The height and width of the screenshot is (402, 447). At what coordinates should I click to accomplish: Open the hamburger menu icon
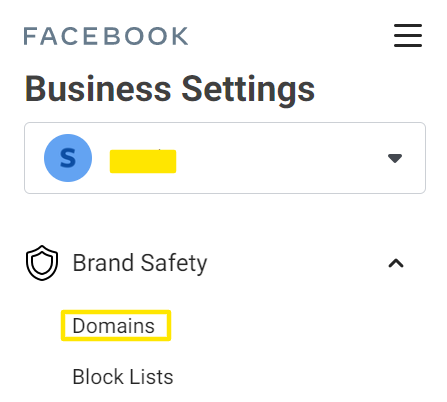pyautogui.click(x=408, y=35)
